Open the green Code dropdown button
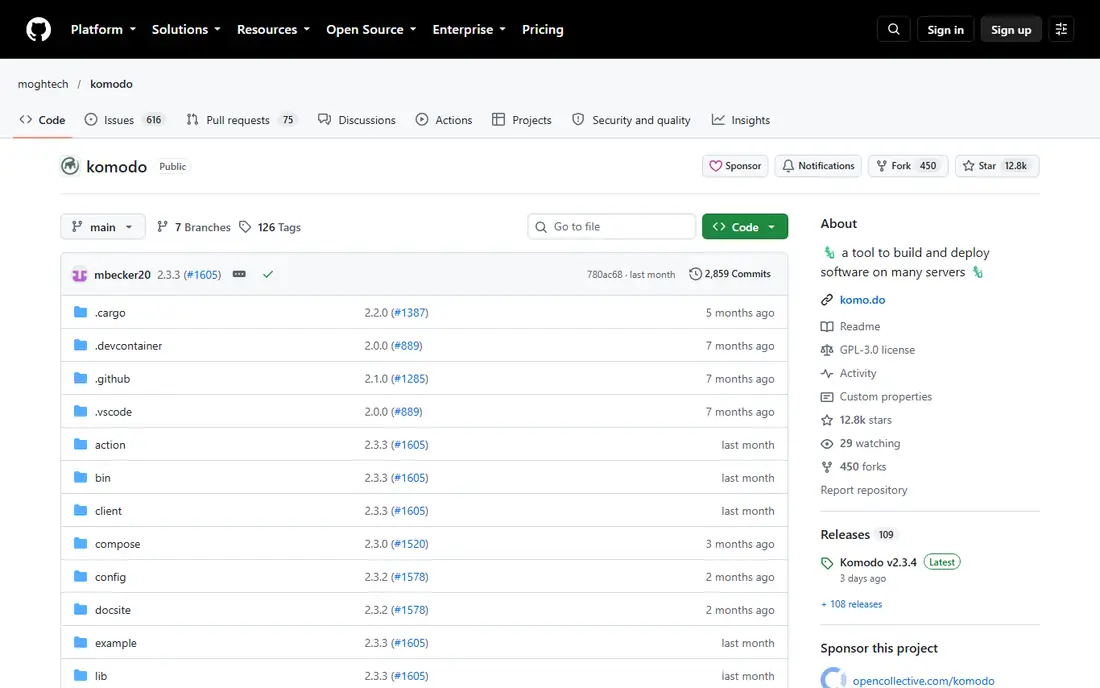The image size is (1100, 688). 745,227
